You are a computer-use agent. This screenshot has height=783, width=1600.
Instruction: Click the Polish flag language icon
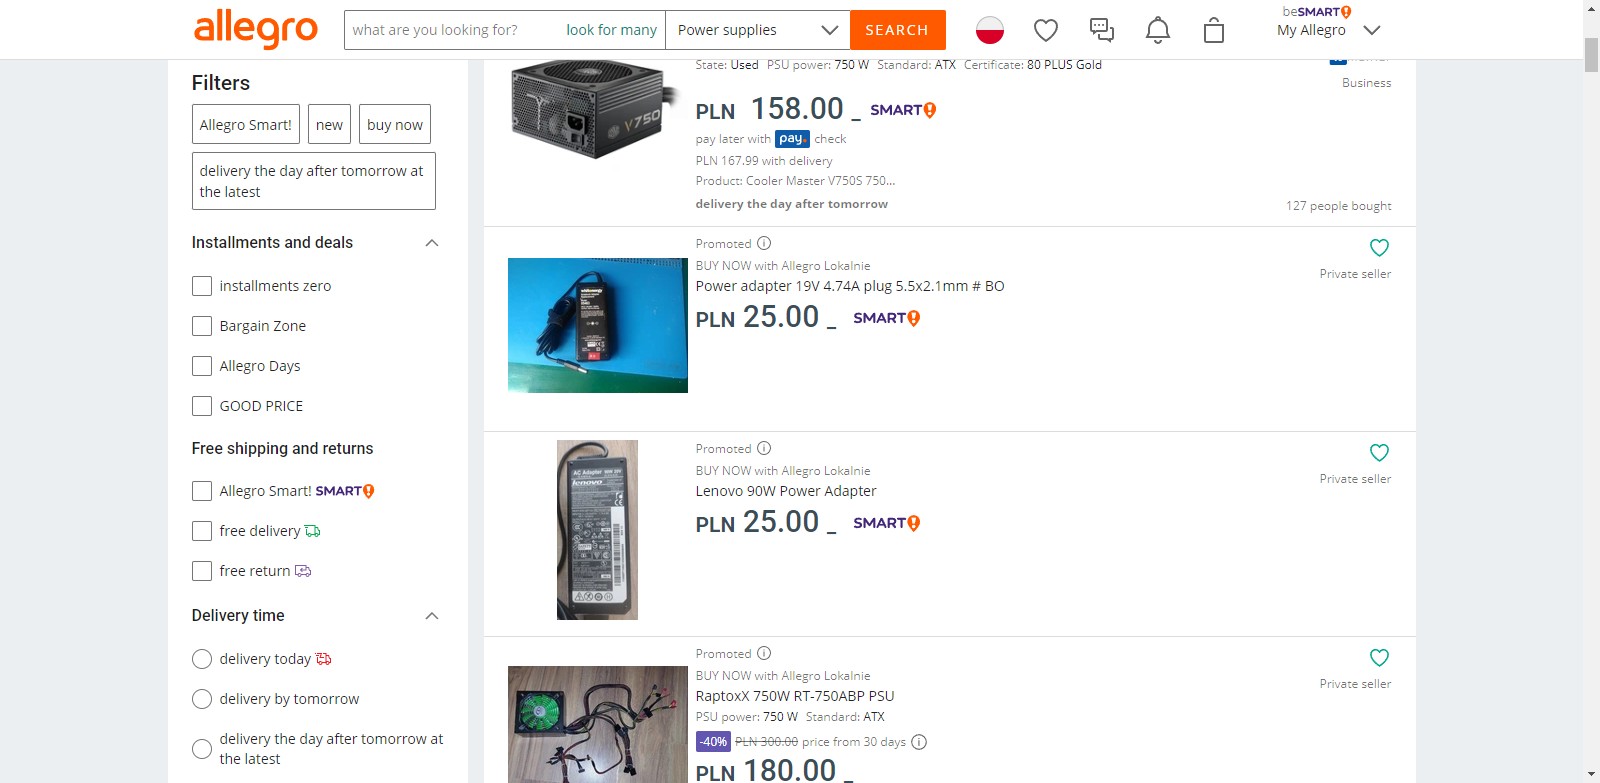coord(989,31)
